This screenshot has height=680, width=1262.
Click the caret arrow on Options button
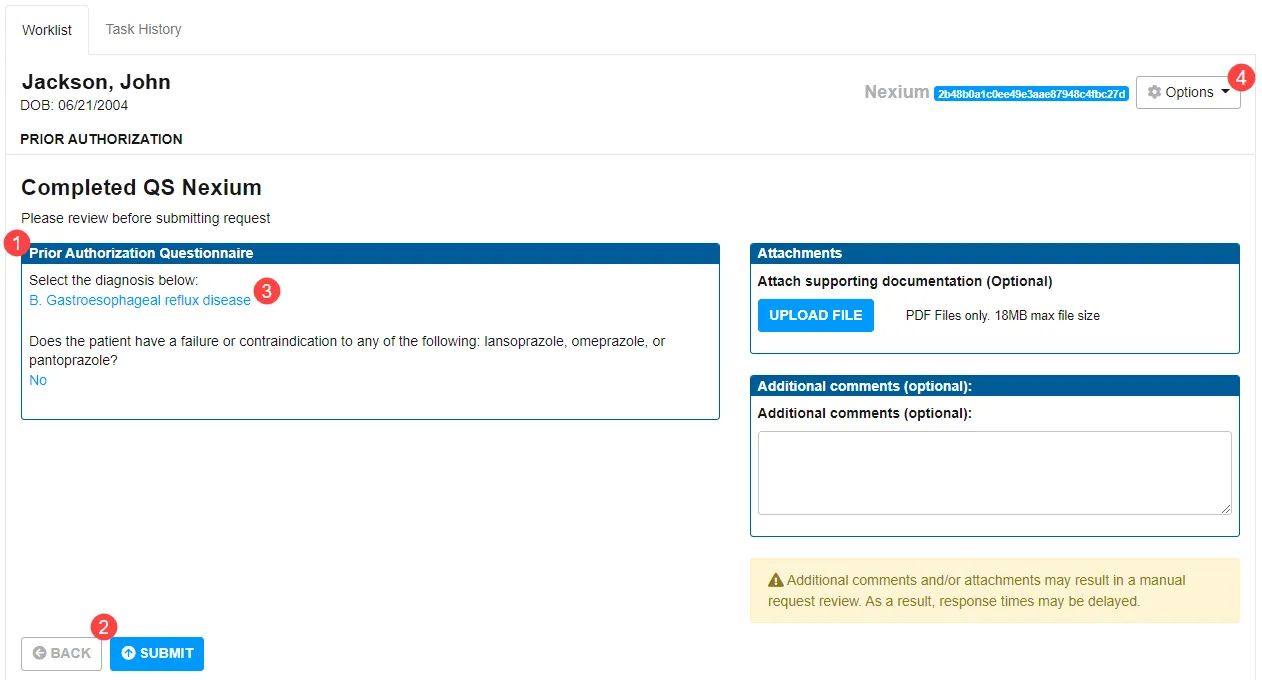click(x=1224, y=92)
